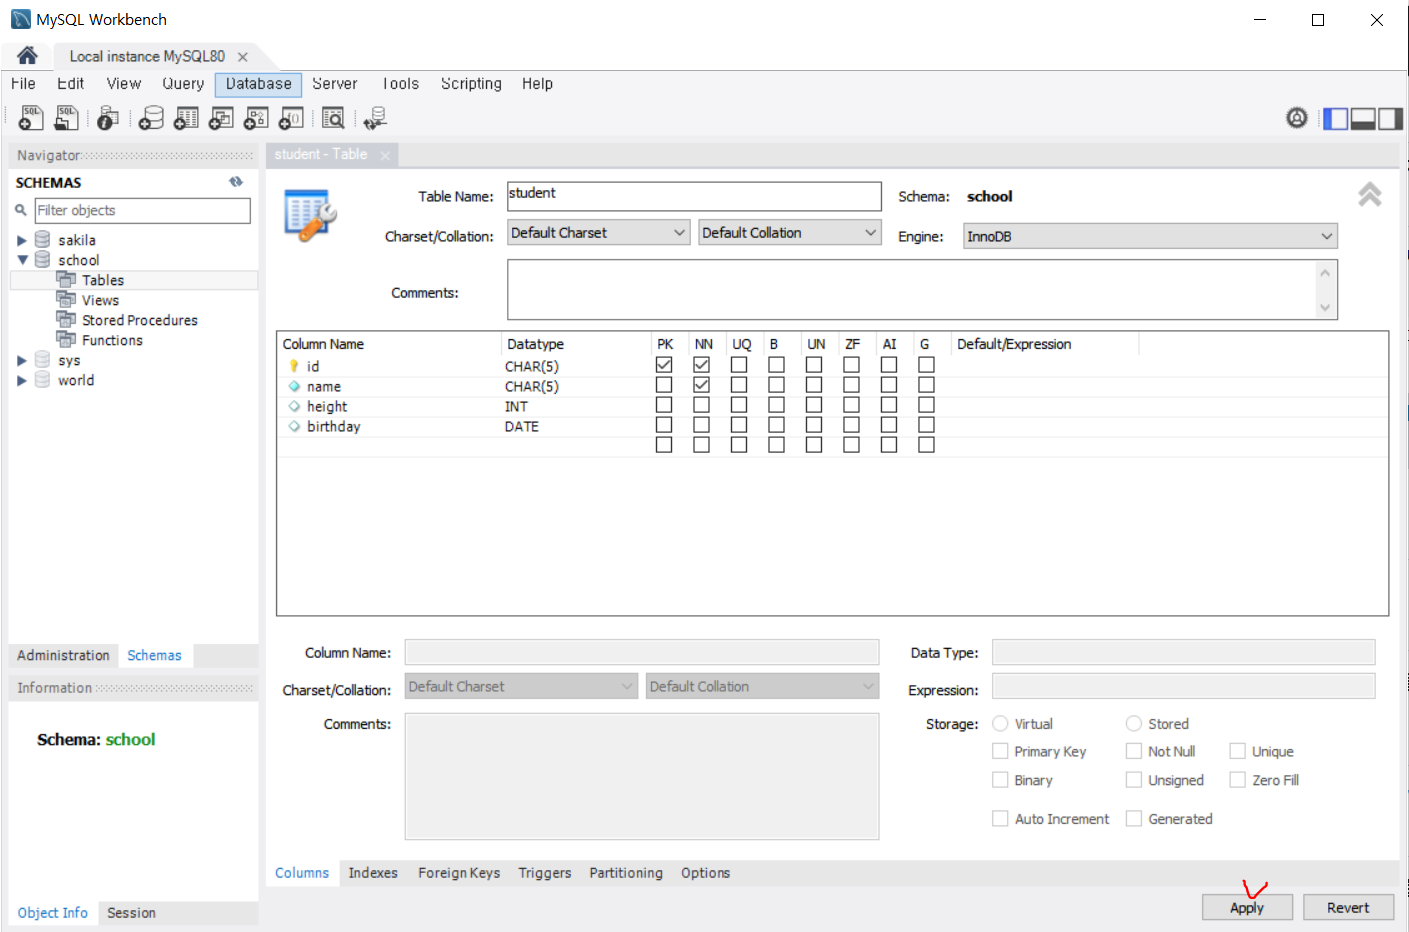
Task: Uncheck PK checkbox for id column
Action: tap(664, 365)
